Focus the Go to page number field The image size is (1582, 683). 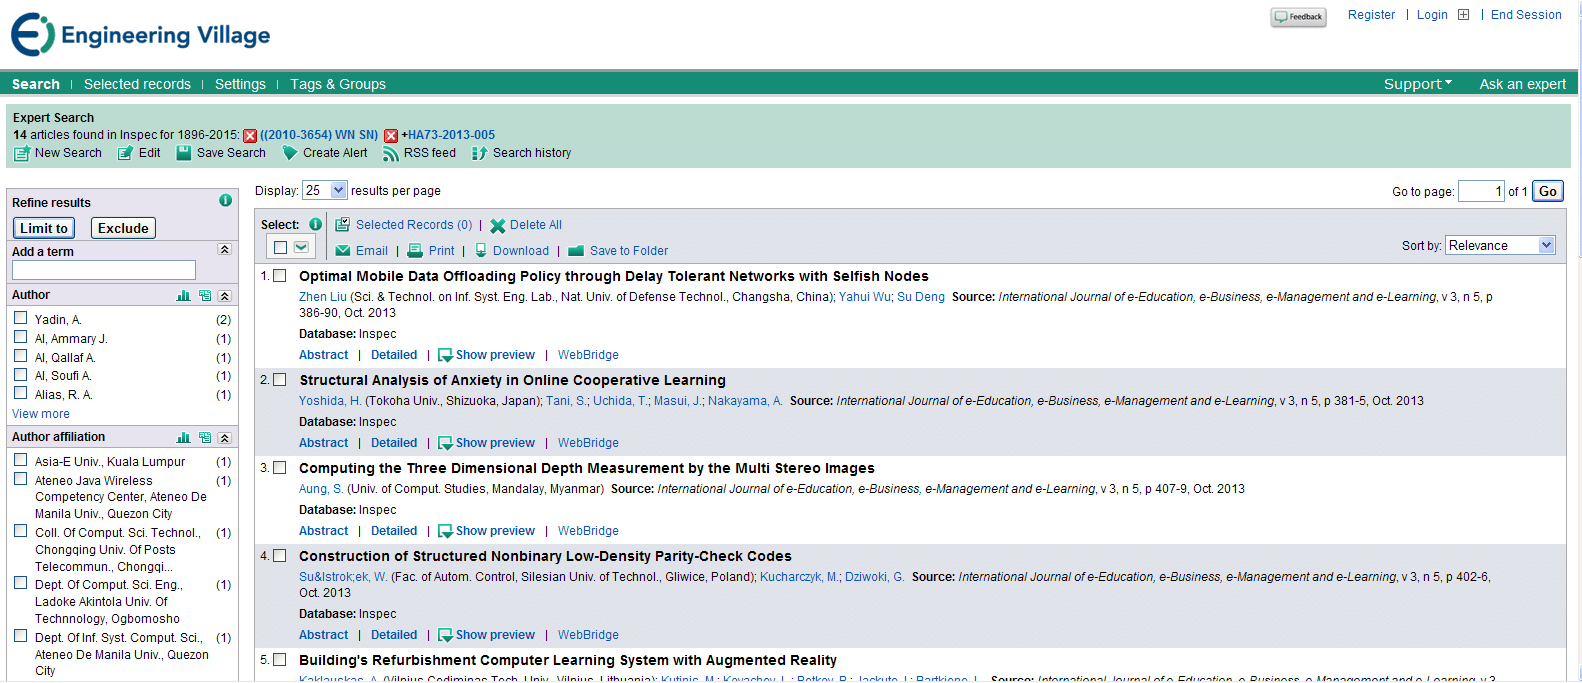point(1481,191)
